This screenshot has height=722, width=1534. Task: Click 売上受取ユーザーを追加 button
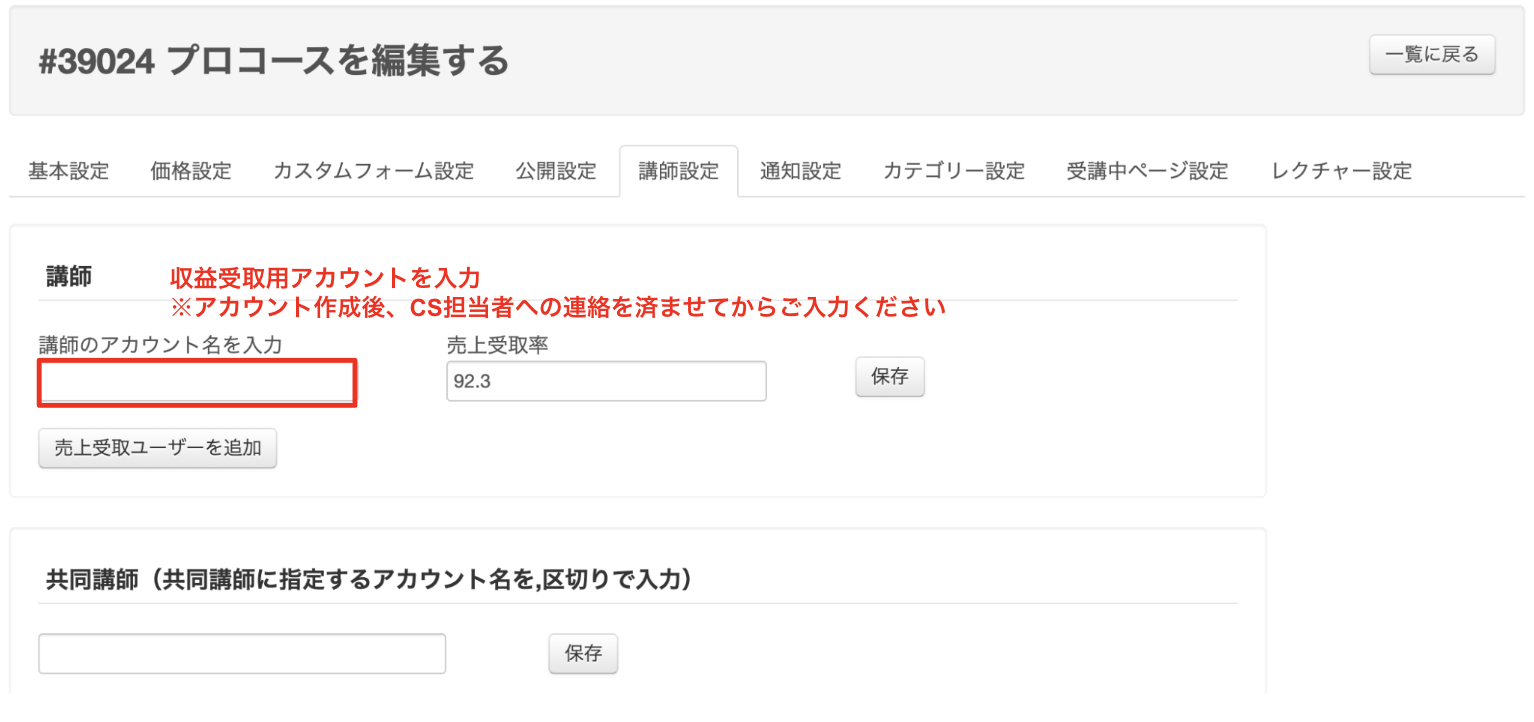158,448
